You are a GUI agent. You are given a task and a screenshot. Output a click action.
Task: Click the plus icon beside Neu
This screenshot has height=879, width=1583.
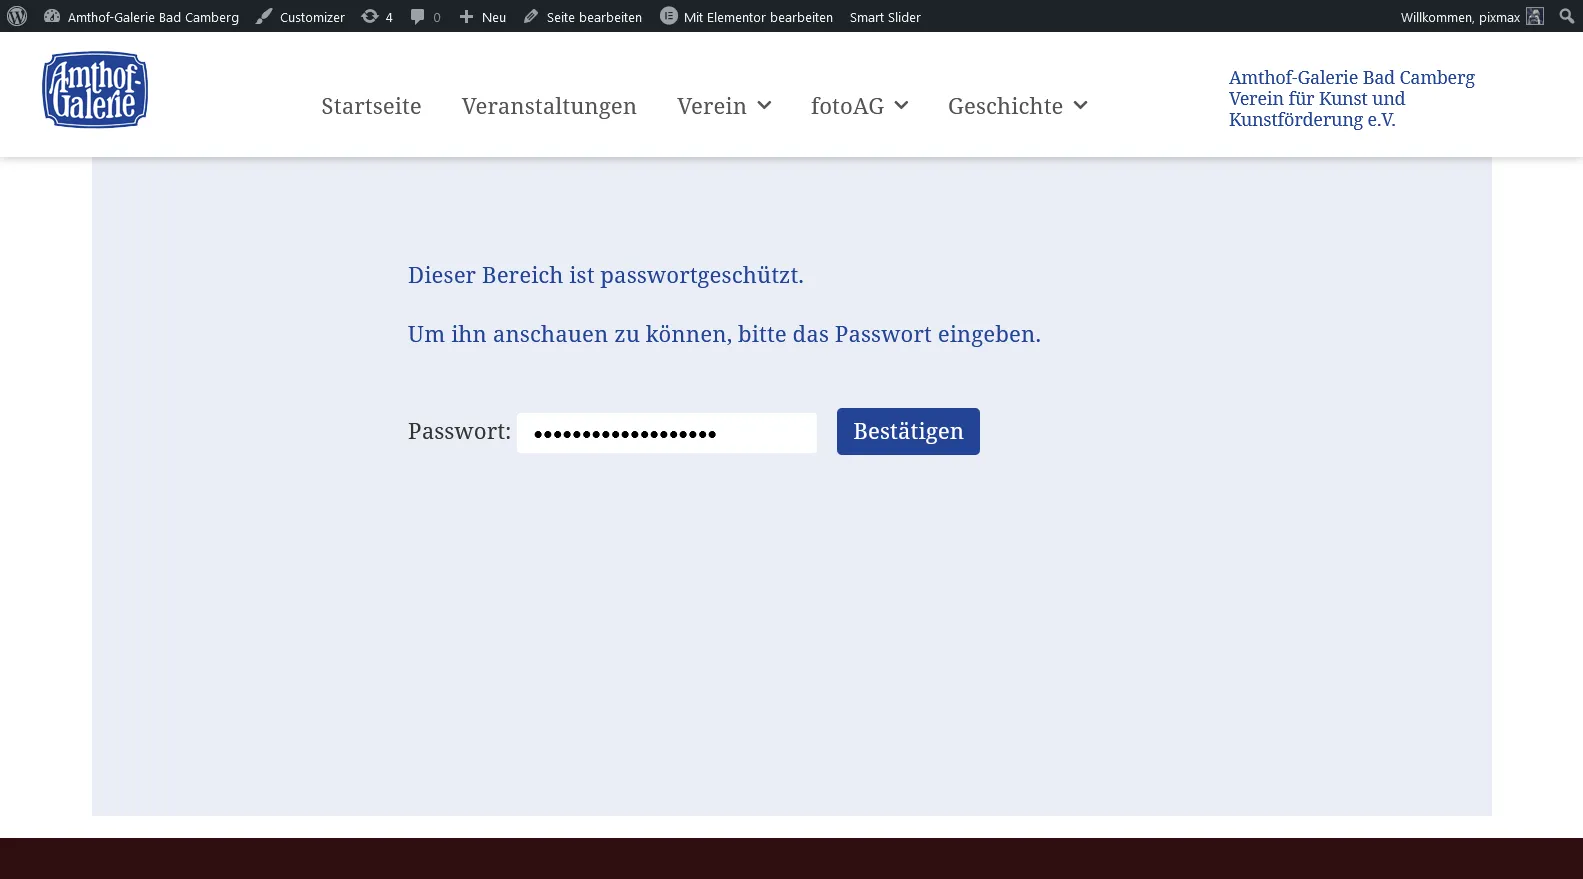click(x=466, y=16)
